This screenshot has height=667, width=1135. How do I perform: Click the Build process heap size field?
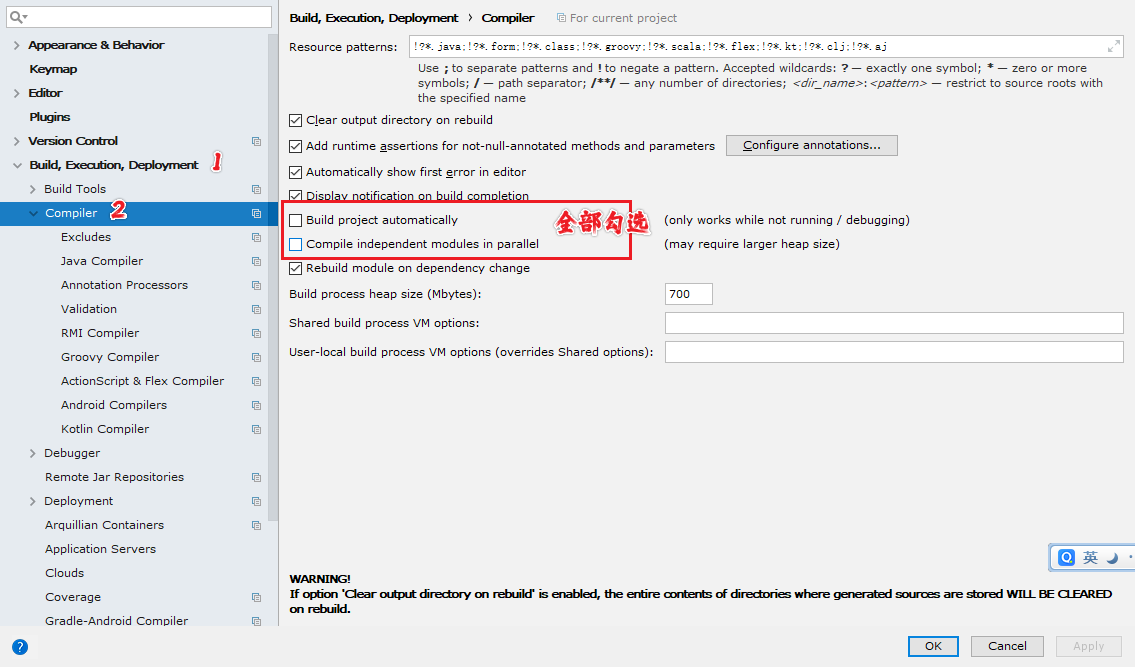tap(688, 294)
